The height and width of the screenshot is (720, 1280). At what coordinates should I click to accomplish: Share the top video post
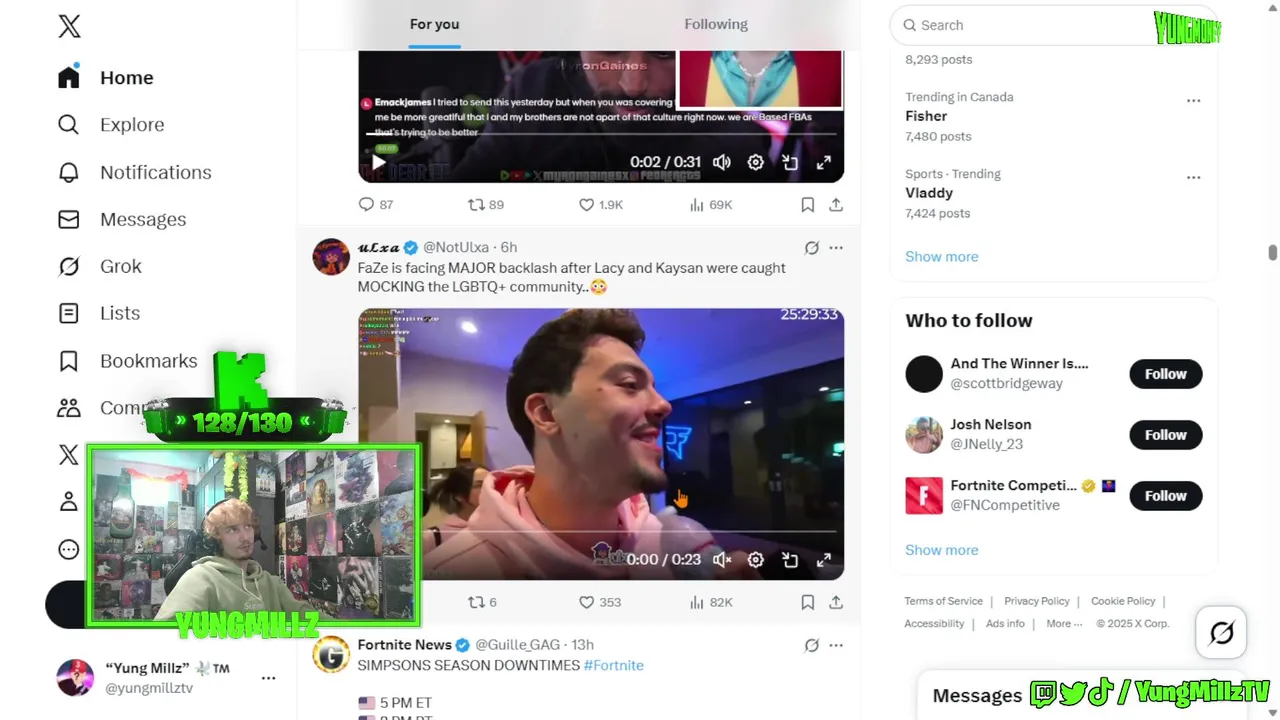(836, 204)
